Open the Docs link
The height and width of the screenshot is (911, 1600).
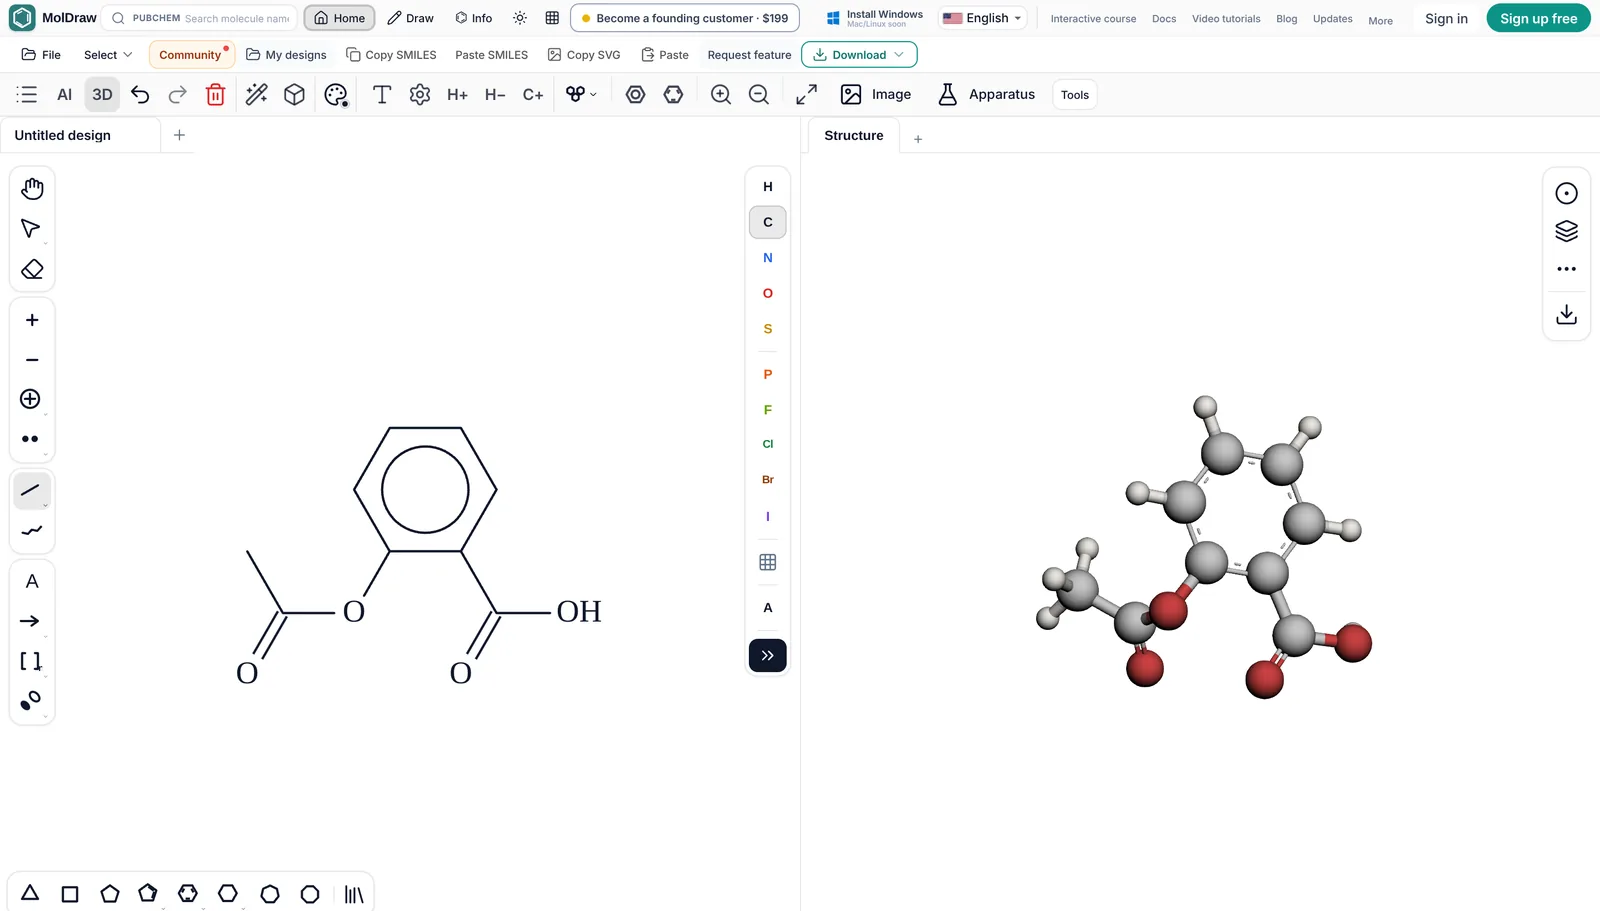click(x=1164, y=19)
